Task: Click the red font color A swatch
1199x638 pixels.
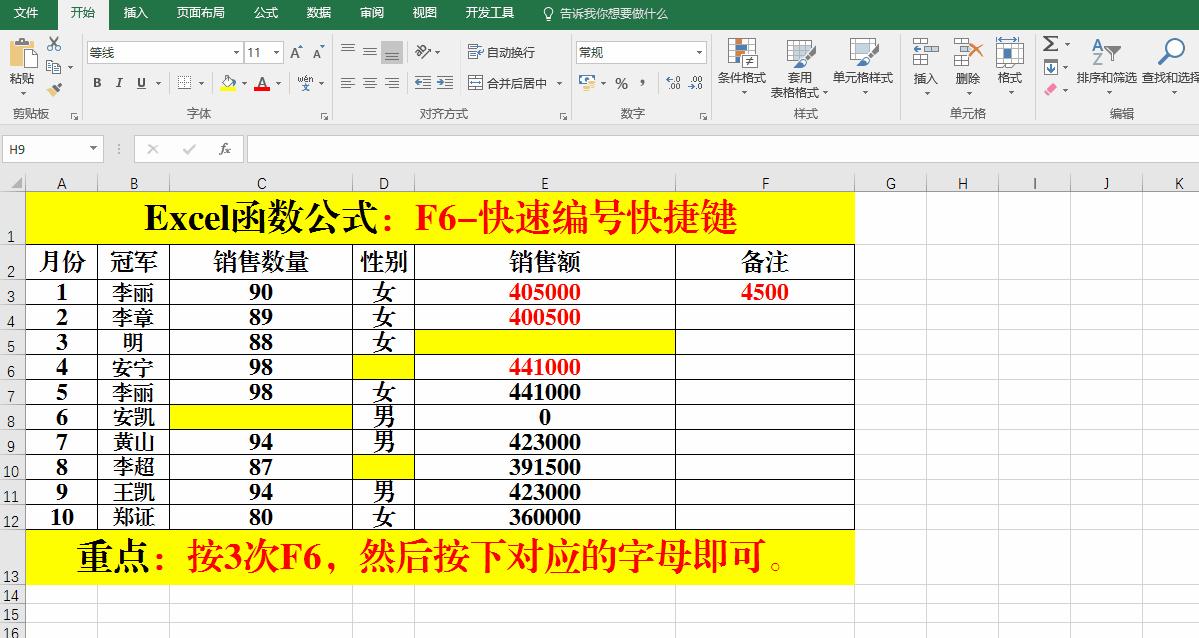Action: tap(262, 85)
